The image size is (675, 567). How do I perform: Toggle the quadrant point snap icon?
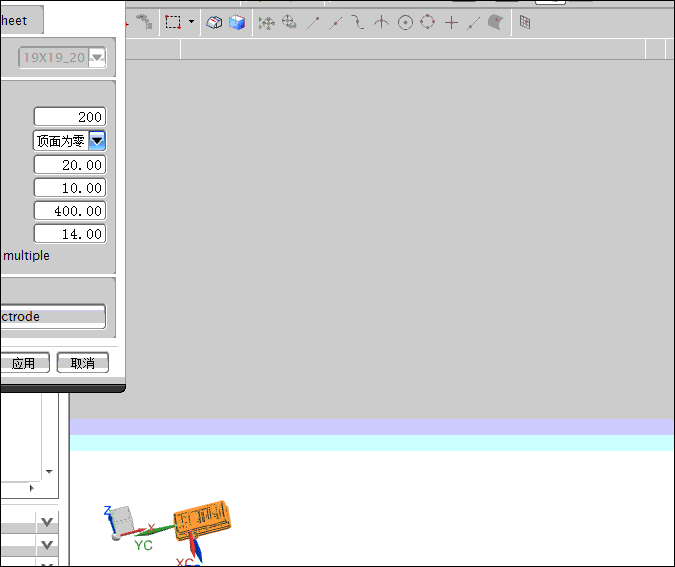click(427, 22)
